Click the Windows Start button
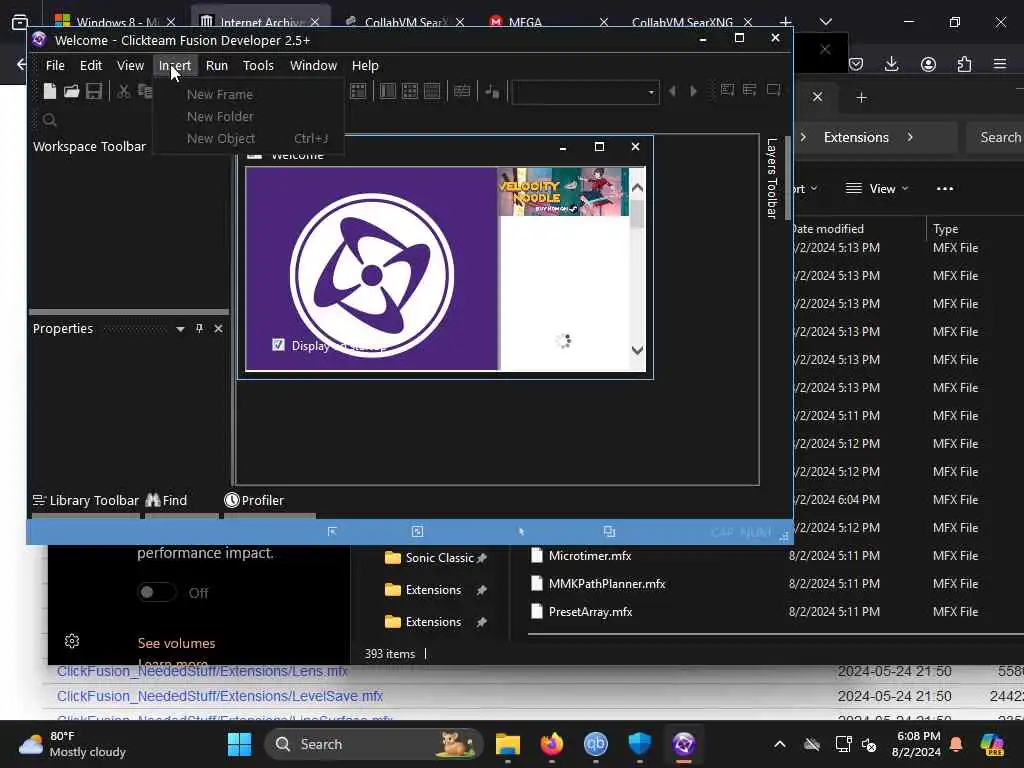Viewport: 1024px width, 768px height. (x=239, y=744)
